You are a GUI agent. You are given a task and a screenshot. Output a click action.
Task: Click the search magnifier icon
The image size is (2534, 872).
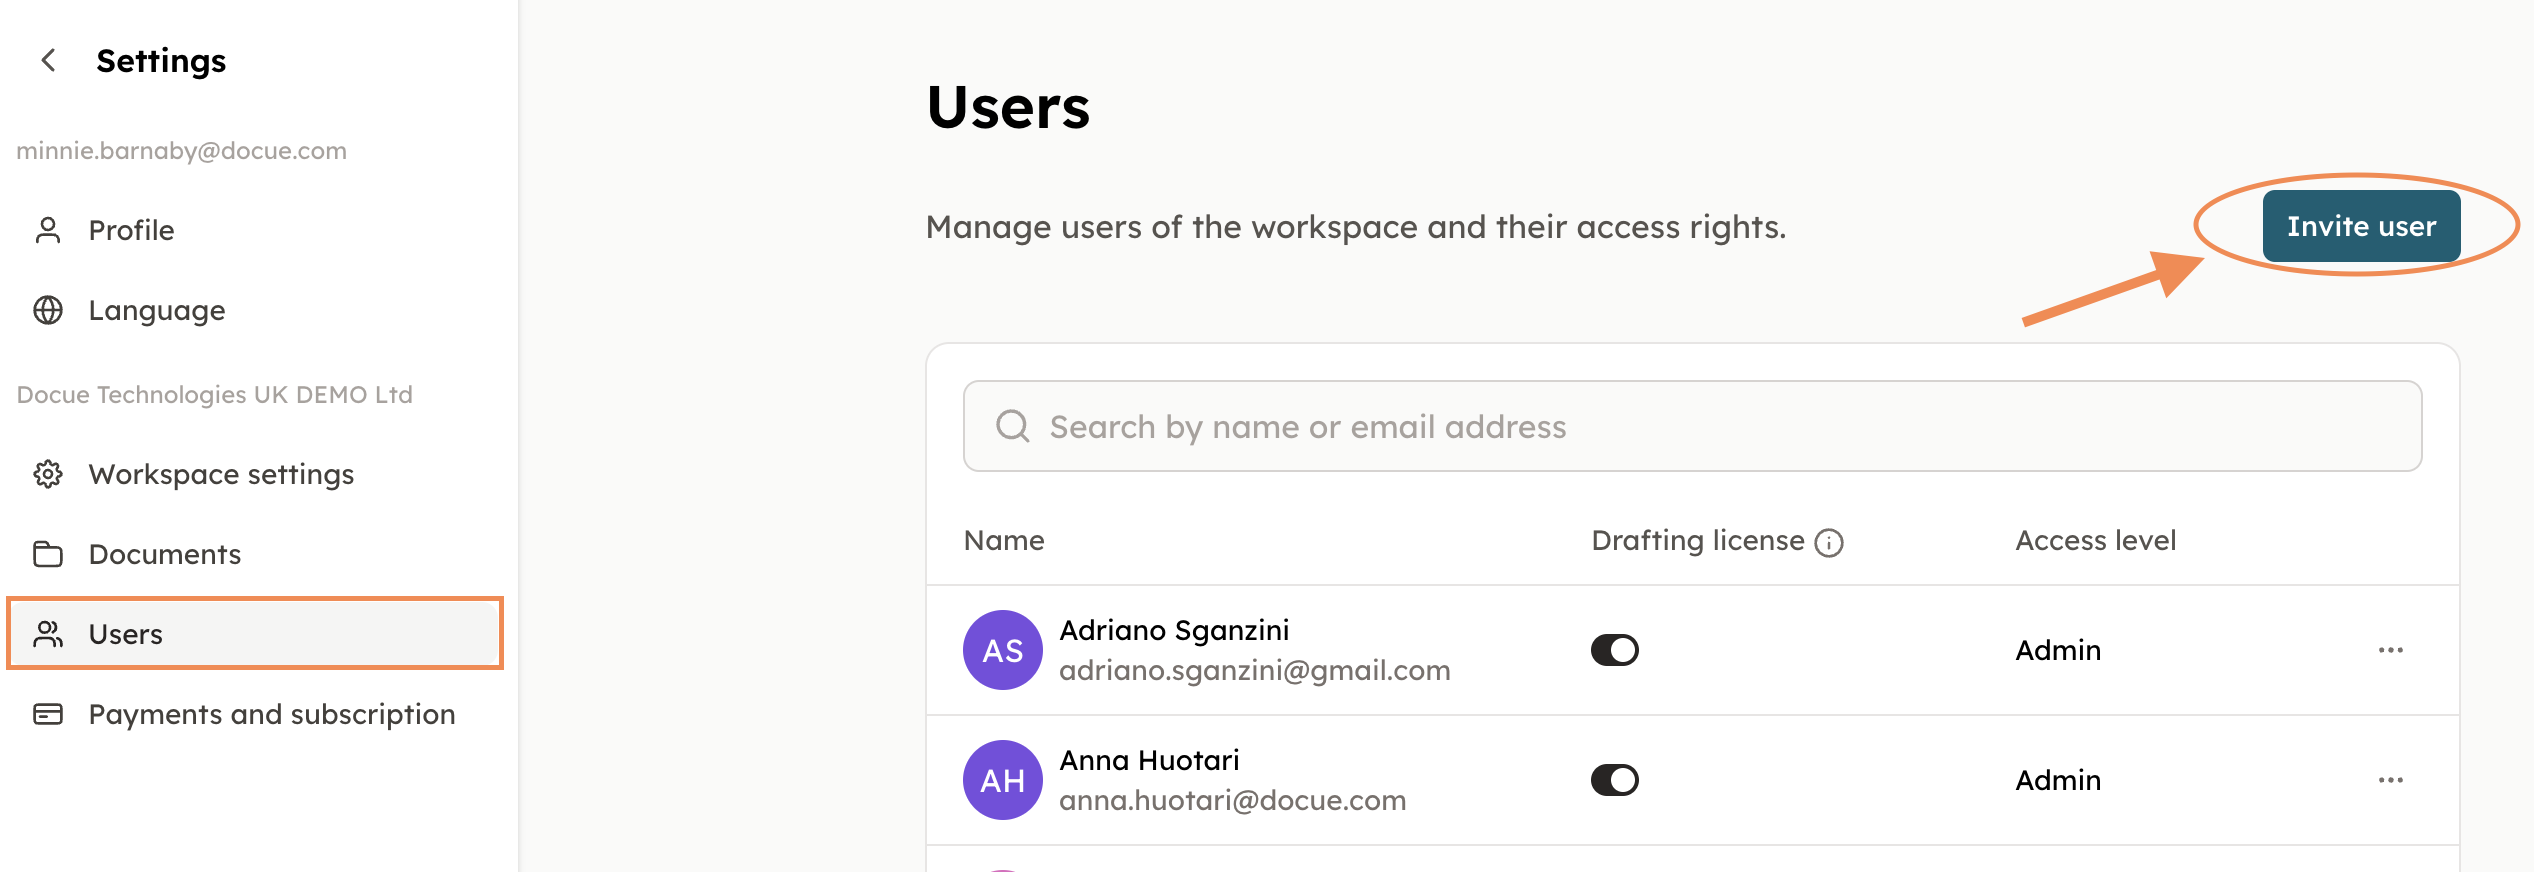click(x=1012, y=426)
